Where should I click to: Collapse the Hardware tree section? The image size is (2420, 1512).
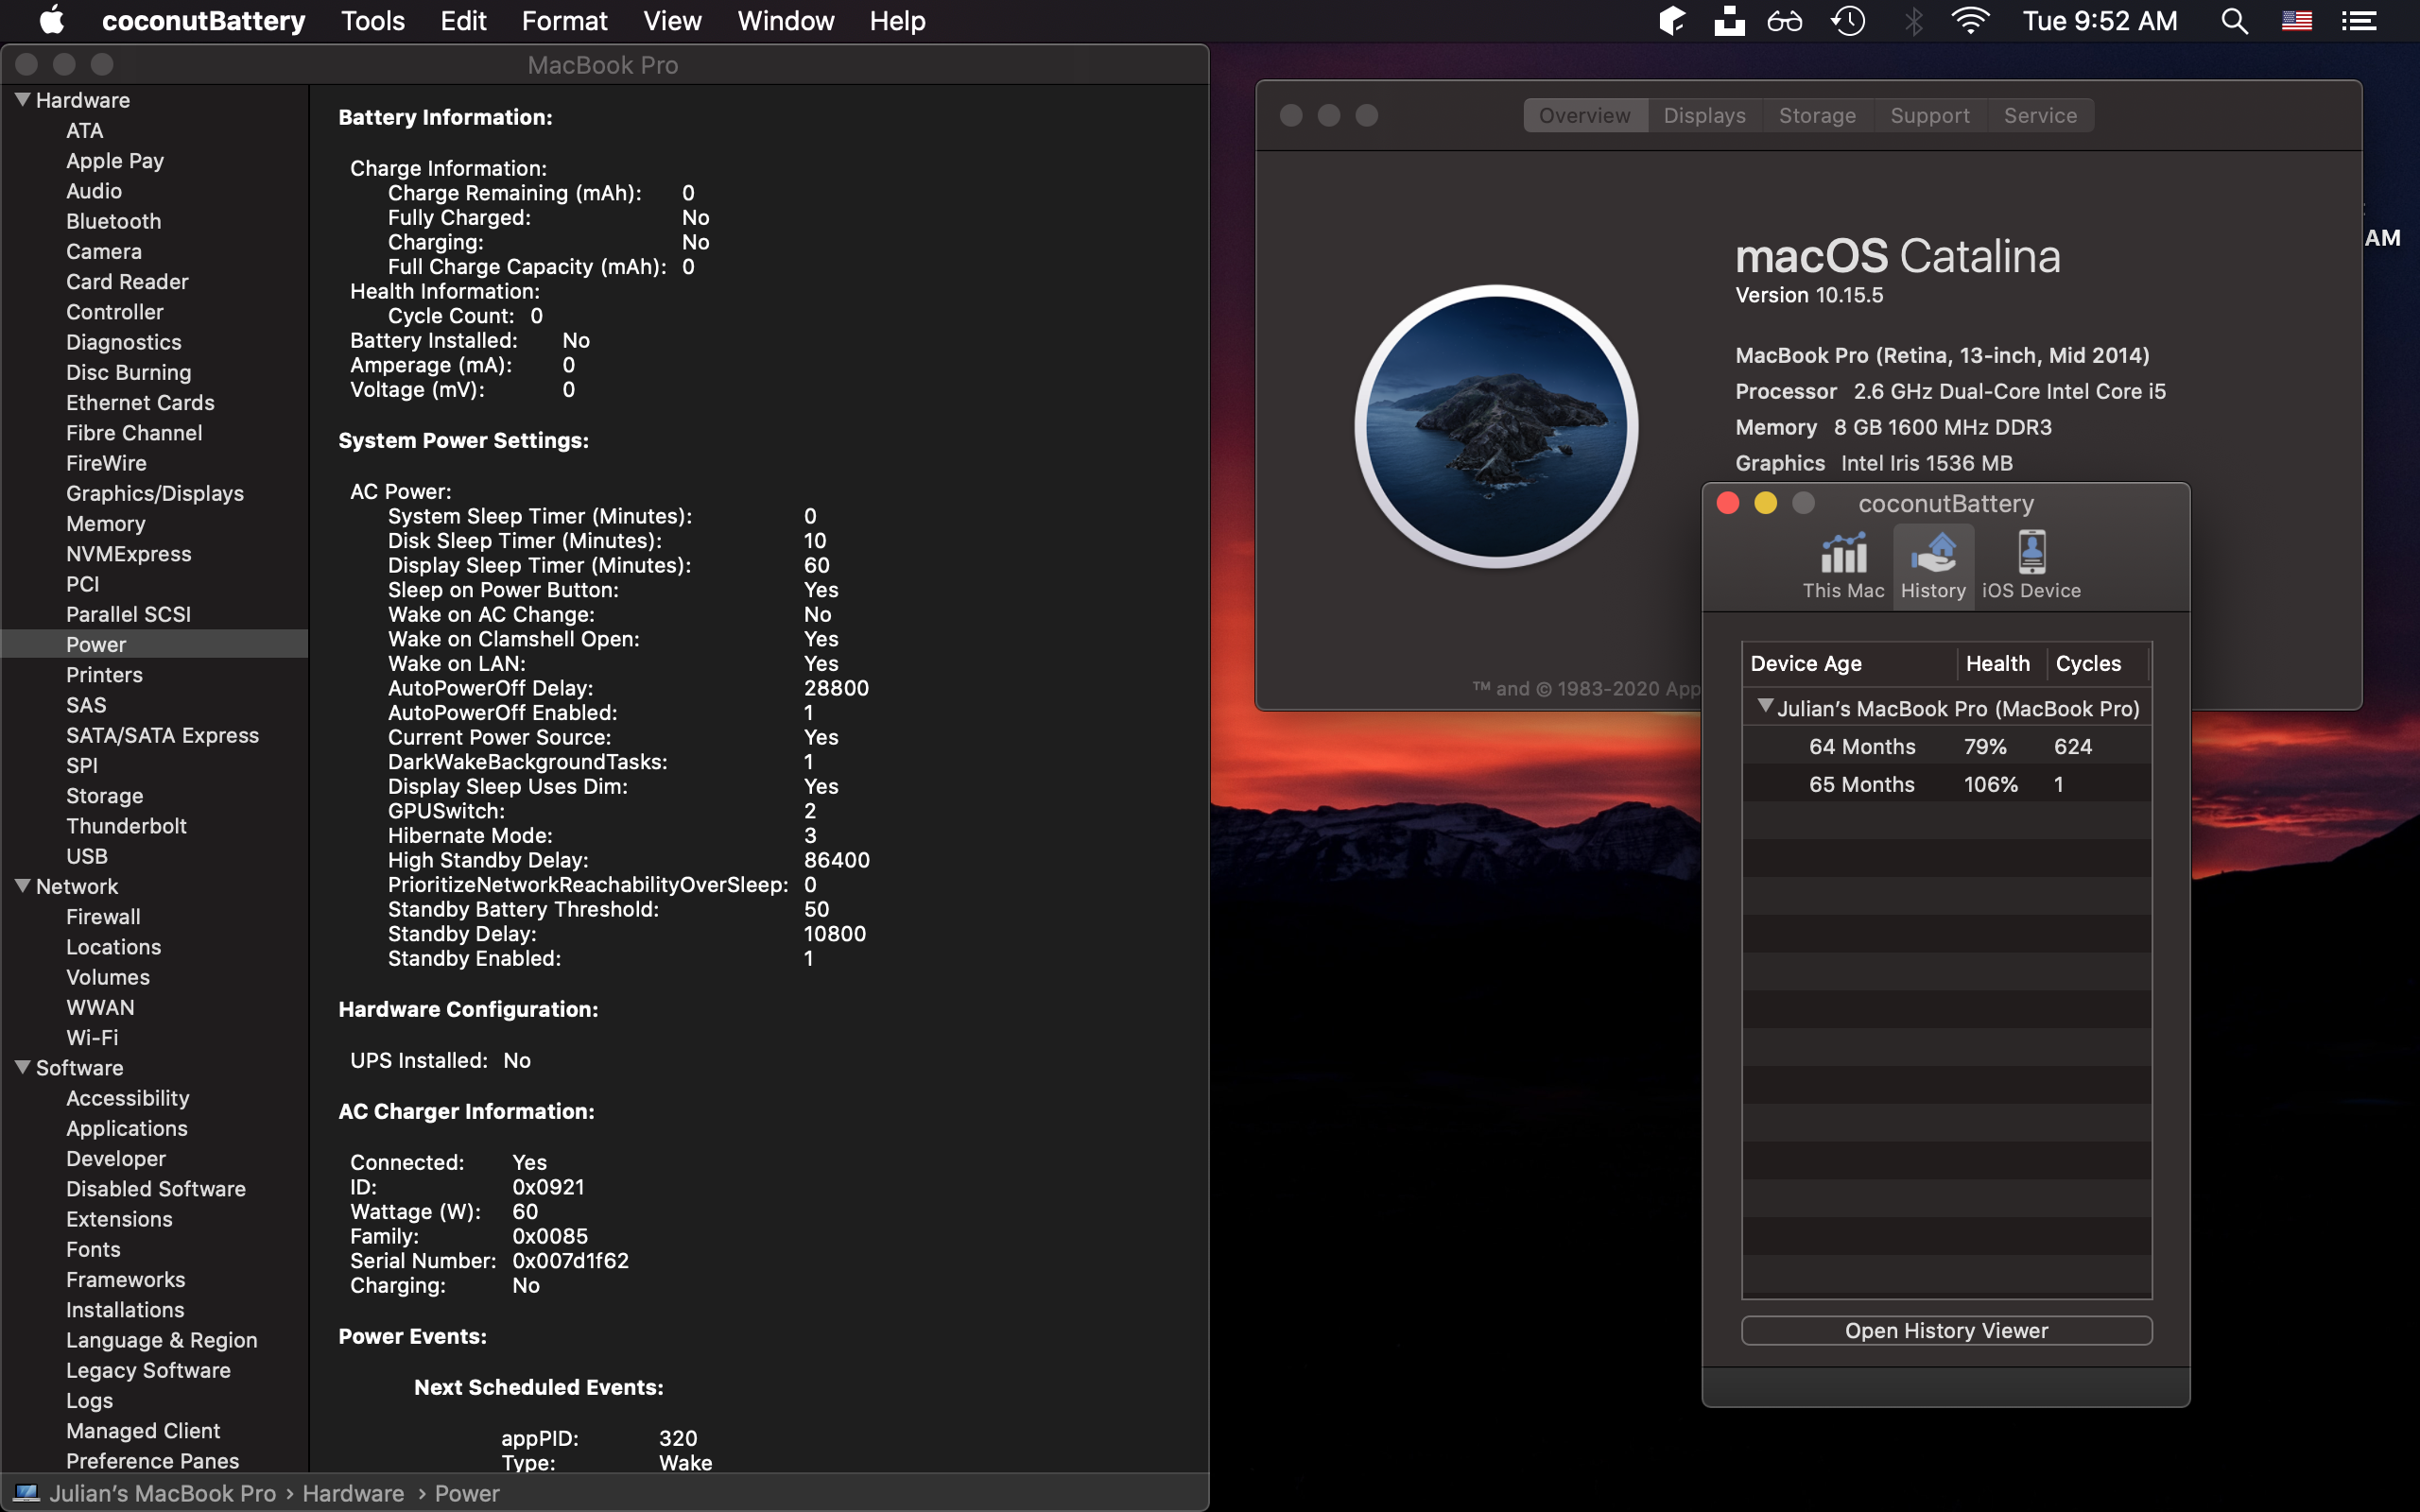coord(22,99)
